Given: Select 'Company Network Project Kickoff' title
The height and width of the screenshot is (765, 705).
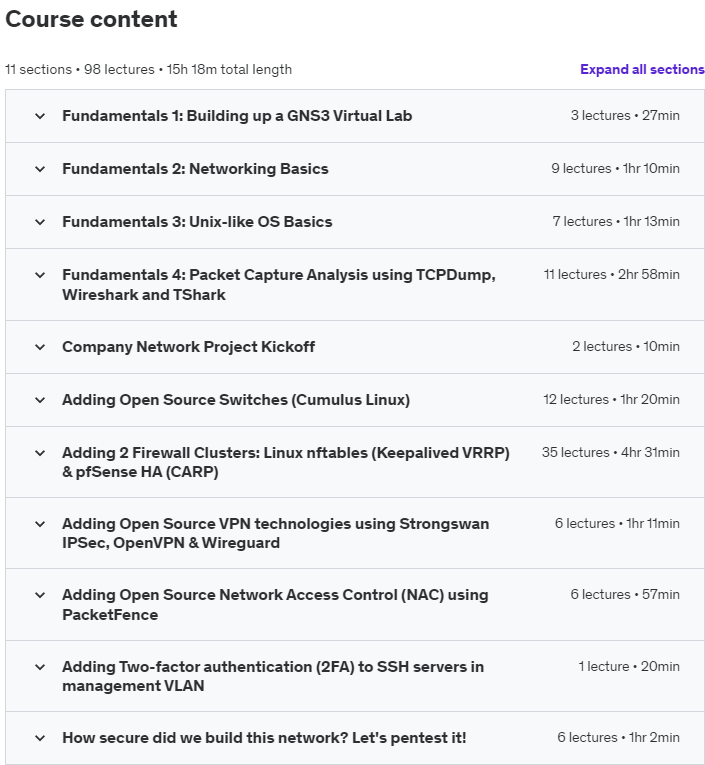Looking at the screenshot, I should coord(188,346).
